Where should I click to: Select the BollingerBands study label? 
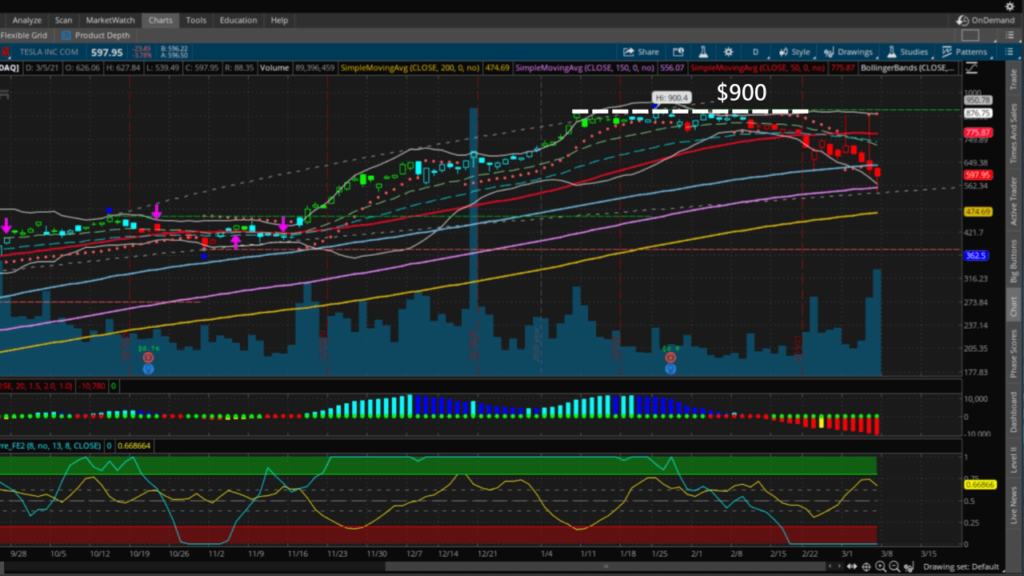[908, 67]
